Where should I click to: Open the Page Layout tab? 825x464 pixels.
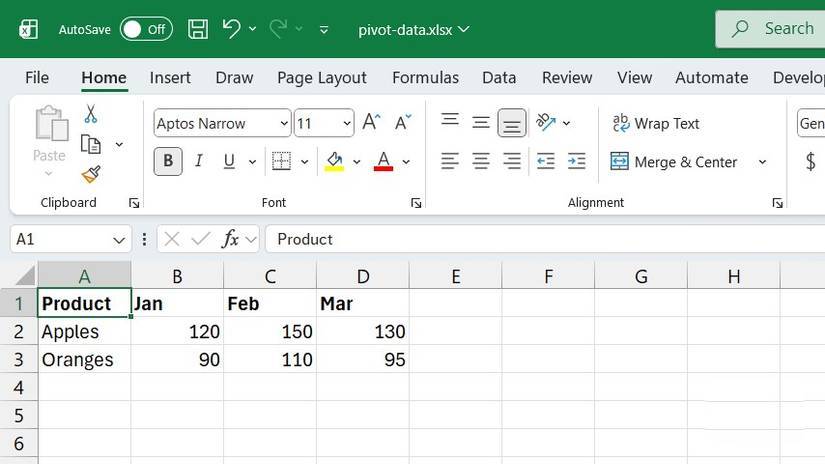tap(321, 78)
